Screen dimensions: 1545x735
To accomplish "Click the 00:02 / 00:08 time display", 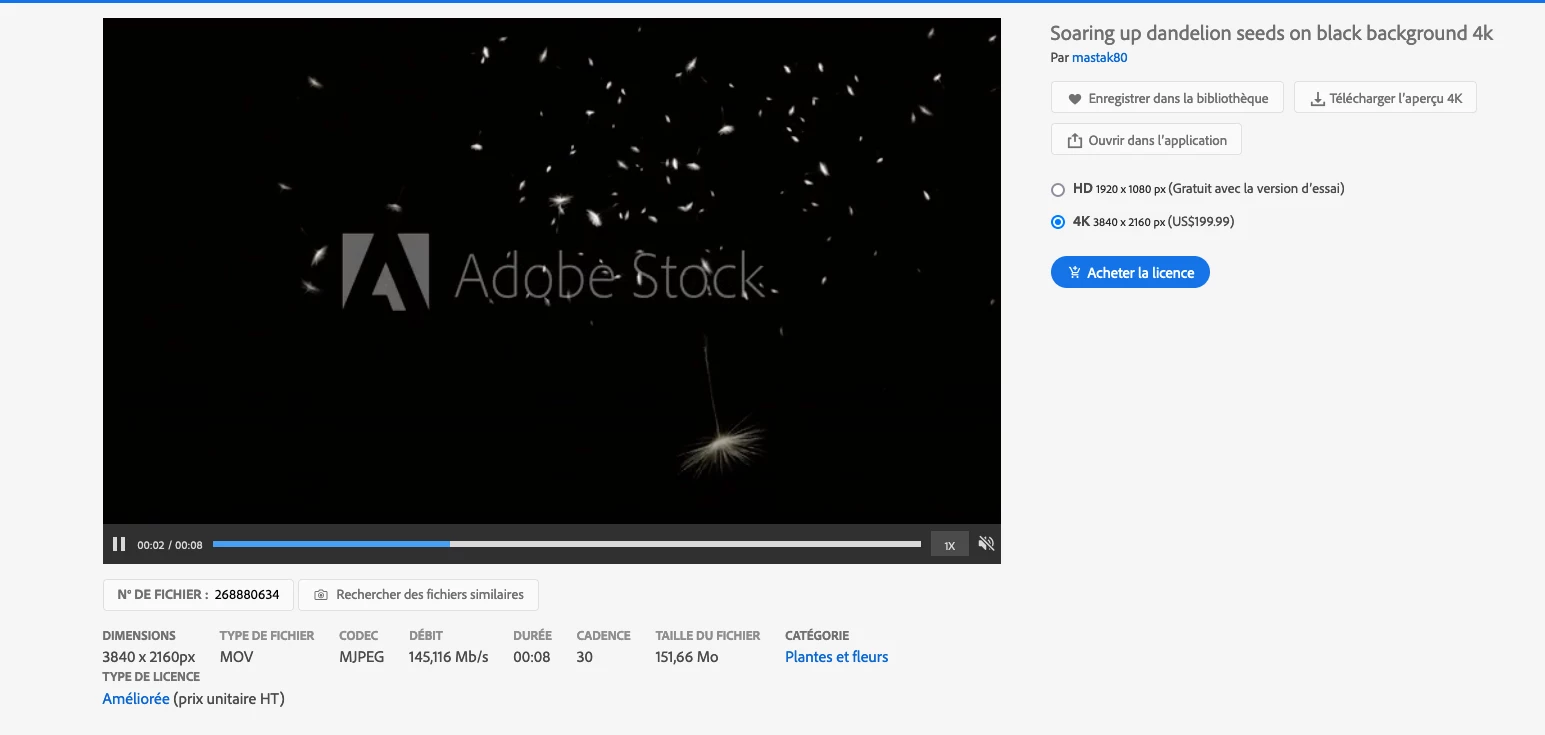I will tap(170, 545).
